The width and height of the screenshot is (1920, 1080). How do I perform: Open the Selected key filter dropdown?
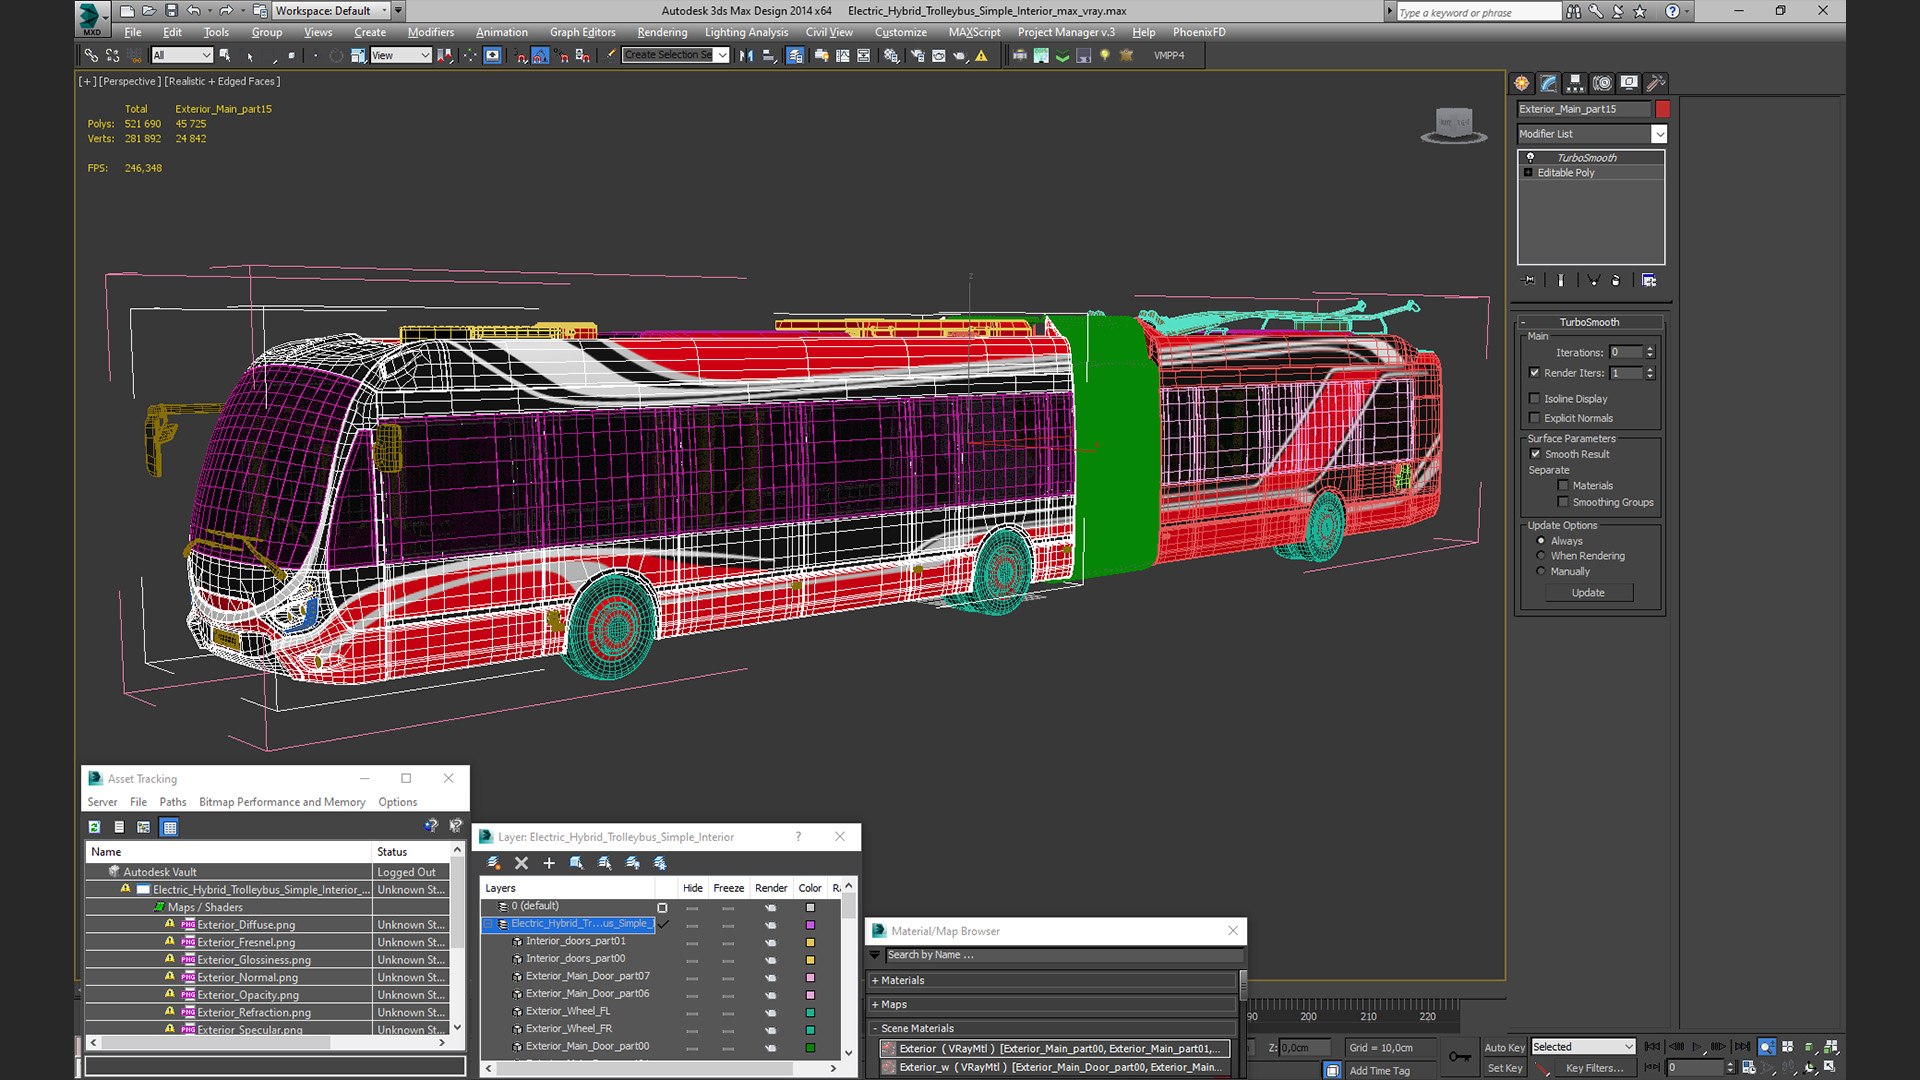tap(1583, 1047)
